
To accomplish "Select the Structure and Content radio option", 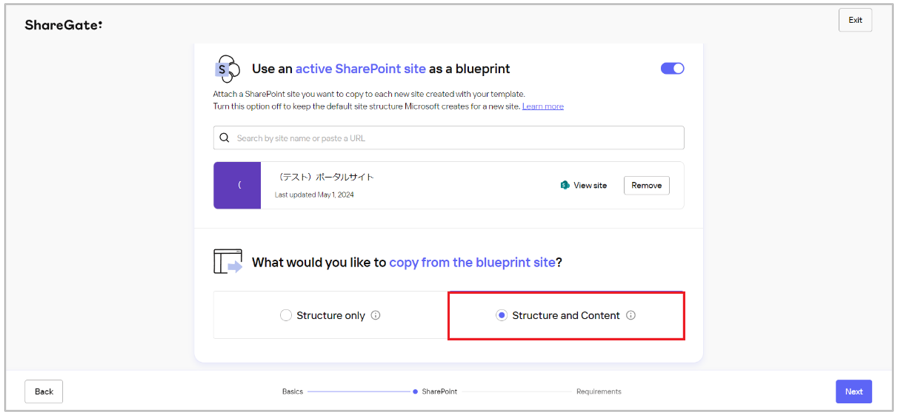I will 501,315.
